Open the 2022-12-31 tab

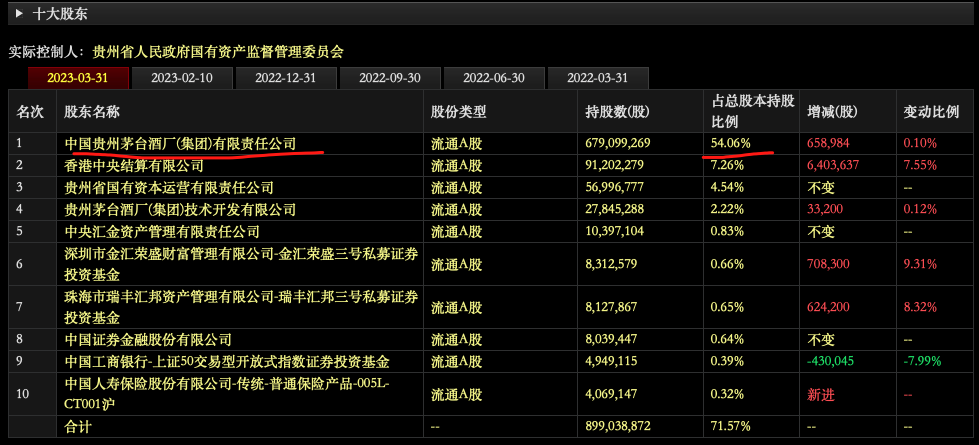pos(286,78)
